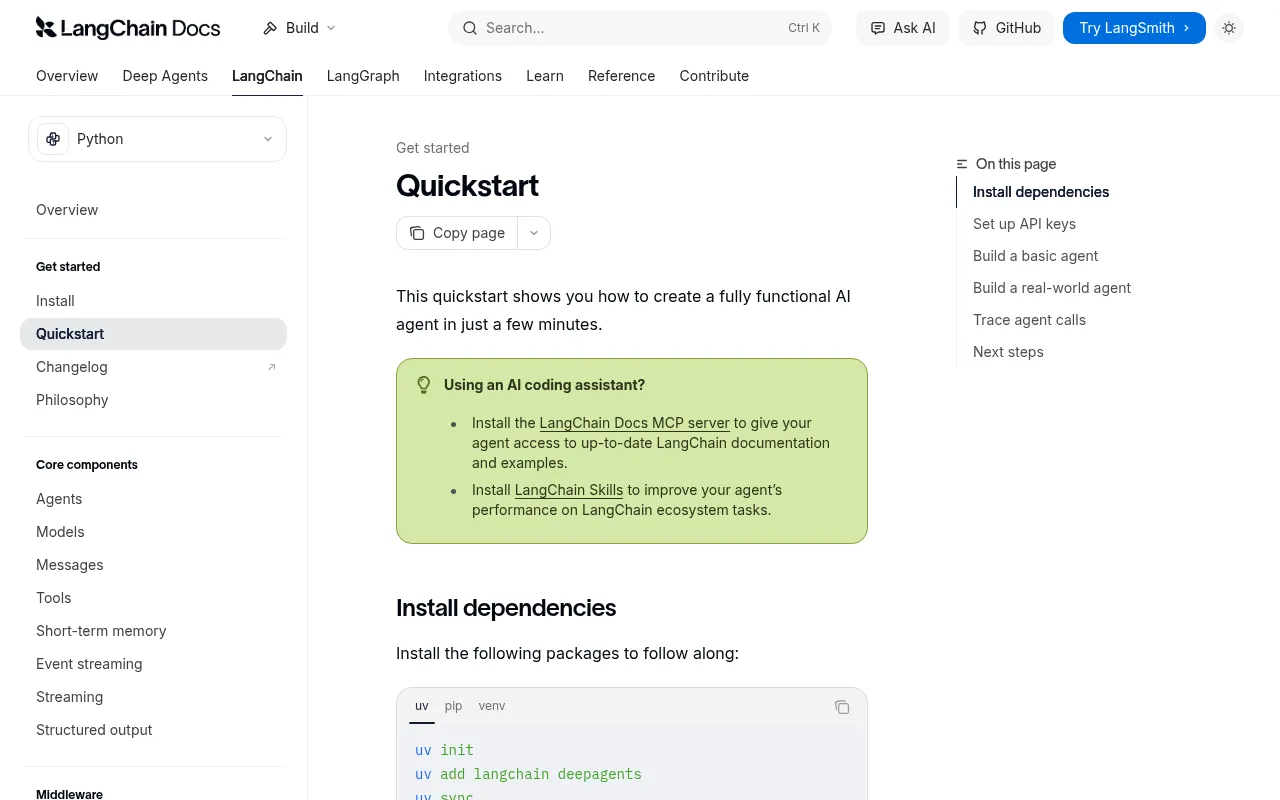
Task: Click the Quickstart page title
Action: coord(467,186)
